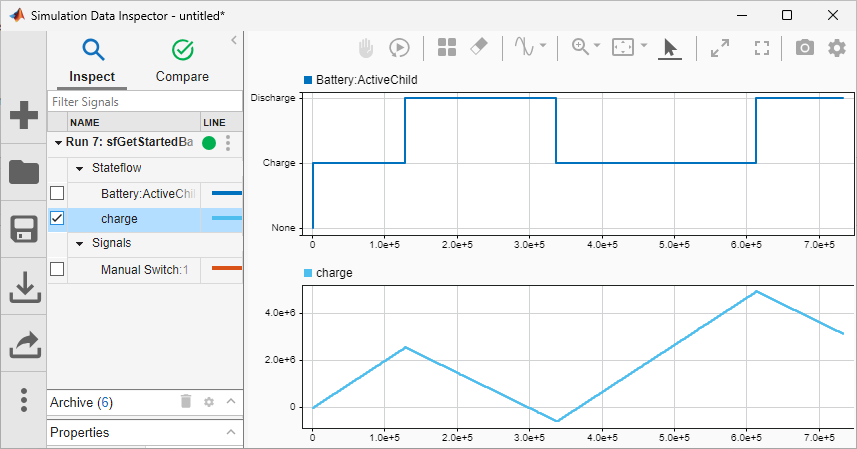Switch to the Compare tab

pyautogui.click(x=182, y=60)
